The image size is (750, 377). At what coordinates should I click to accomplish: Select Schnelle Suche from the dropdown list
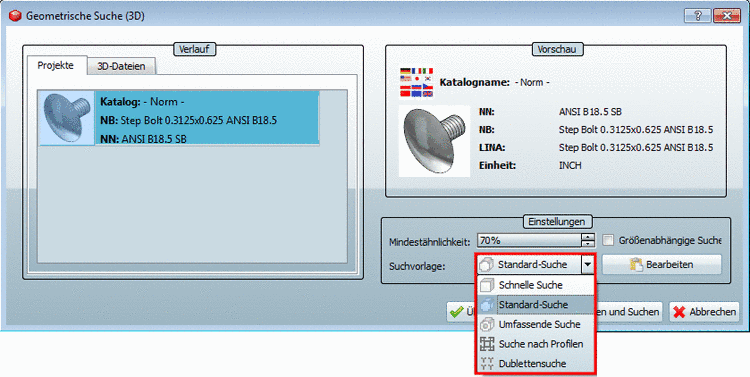(536, 285)
